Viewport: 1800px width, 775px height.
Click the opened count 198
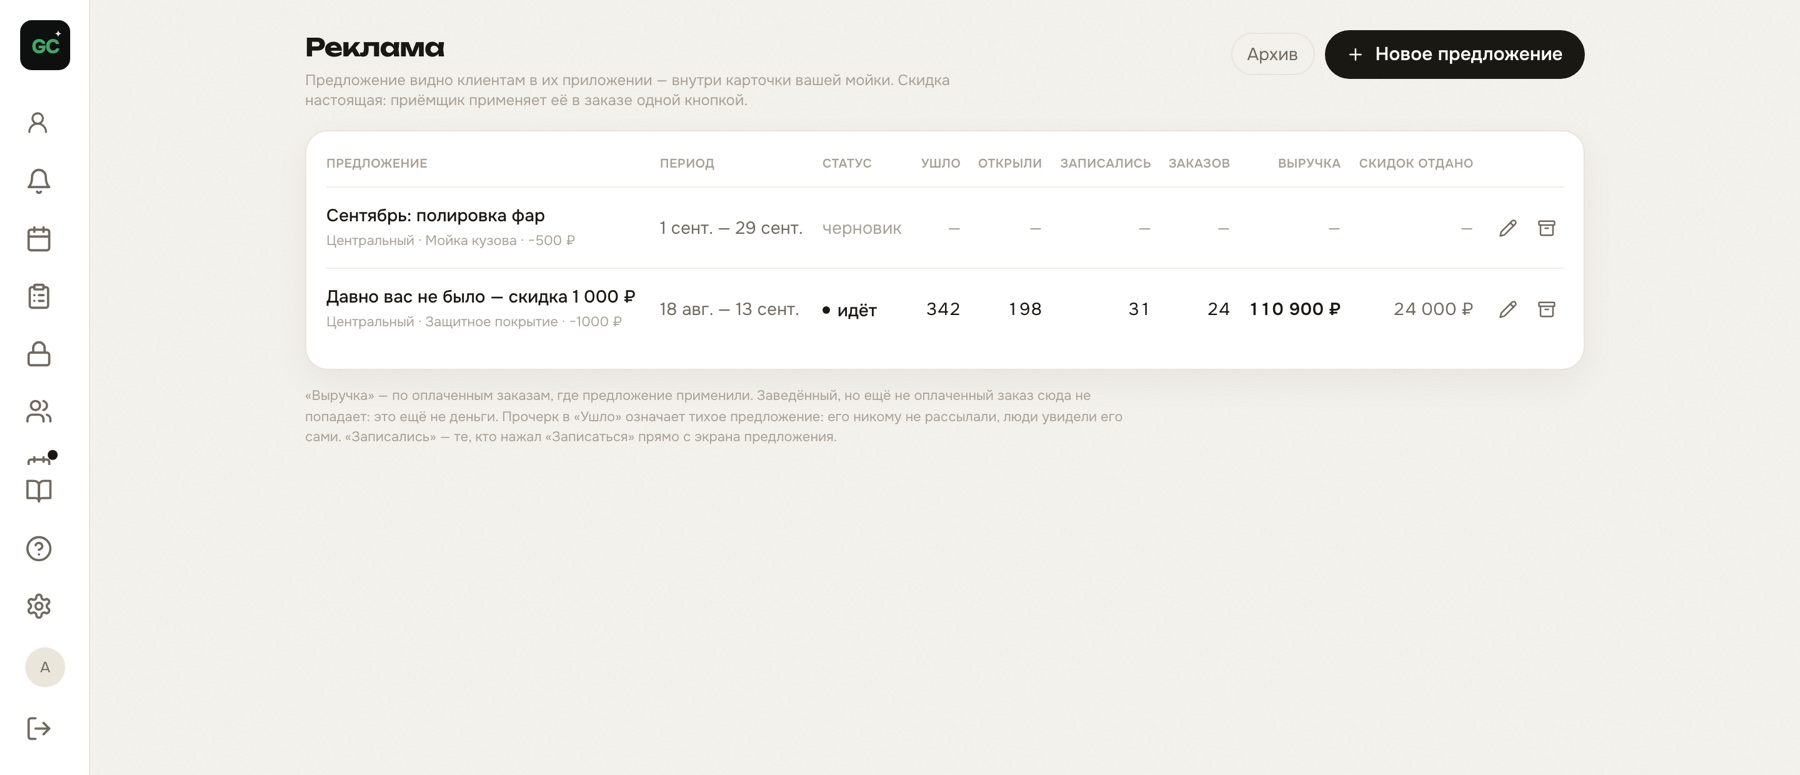(x=1025, y=309)
